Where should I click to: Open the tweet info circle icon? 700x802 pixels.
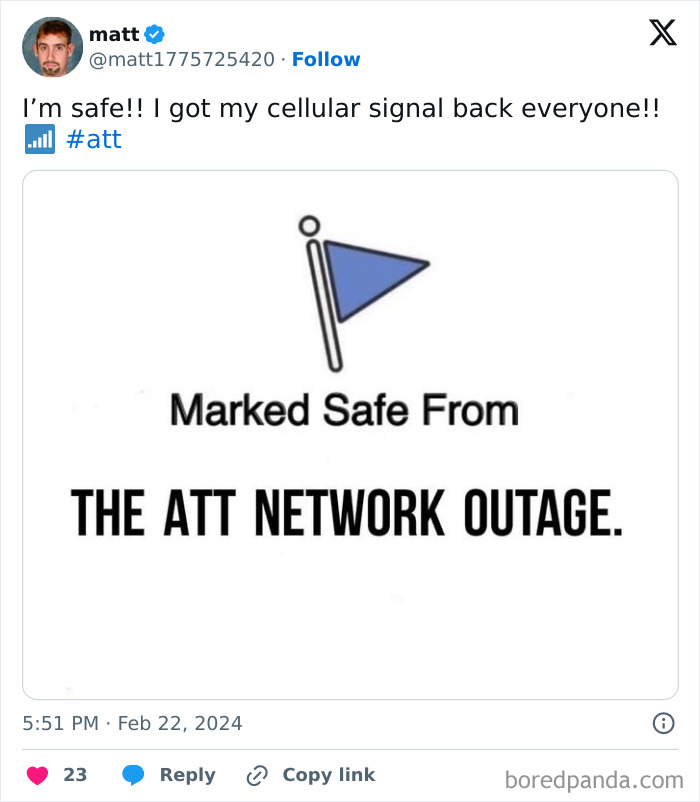tap(662, 723)
